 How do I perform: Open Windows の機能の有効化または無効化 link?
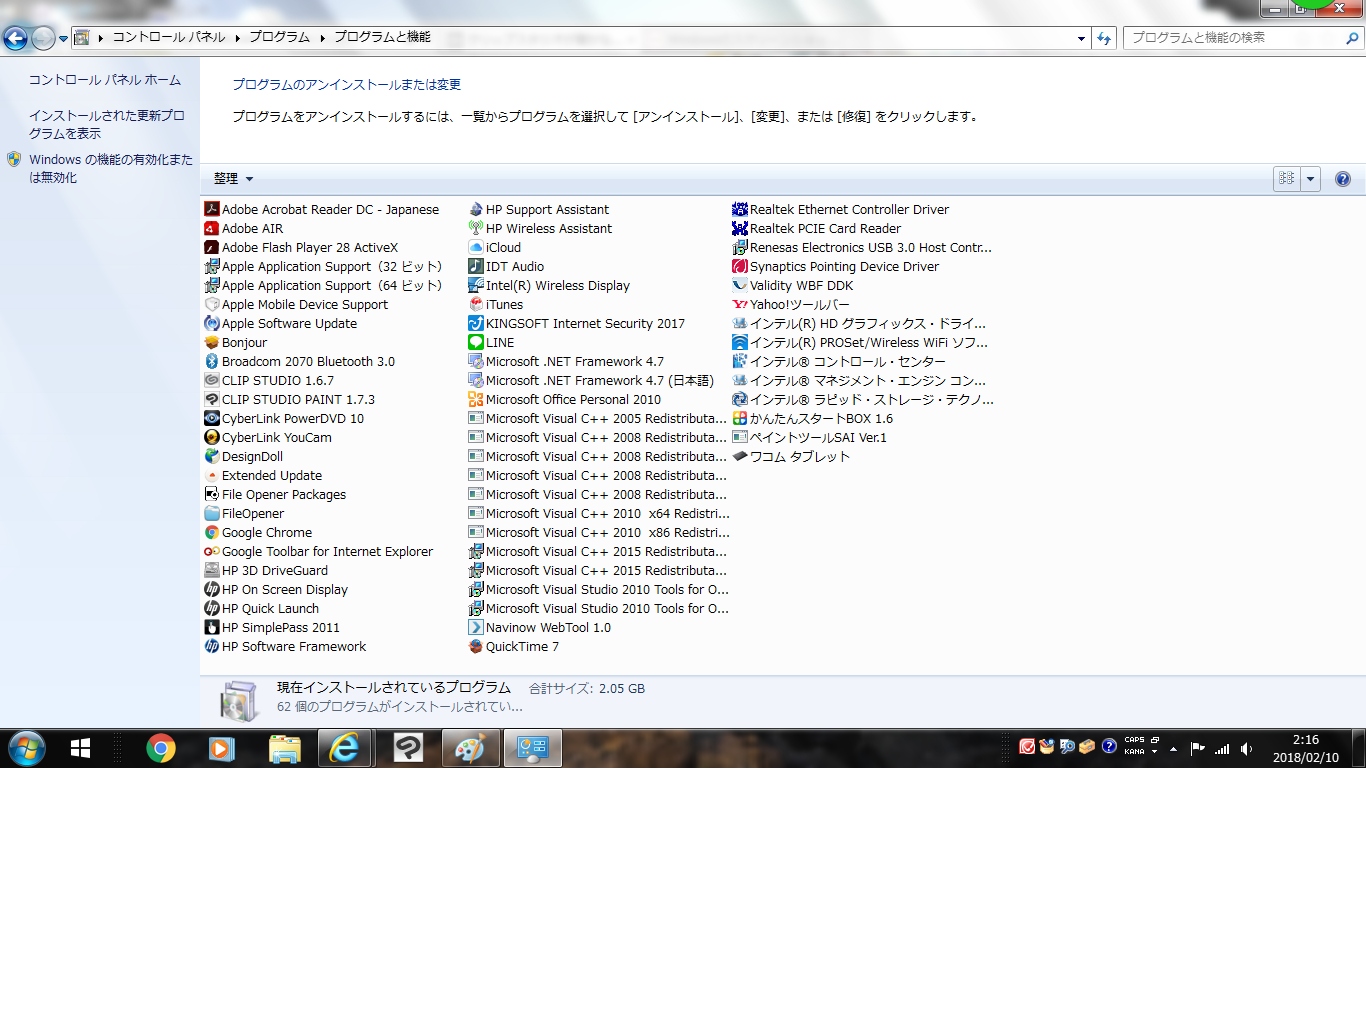click(111, 168)
